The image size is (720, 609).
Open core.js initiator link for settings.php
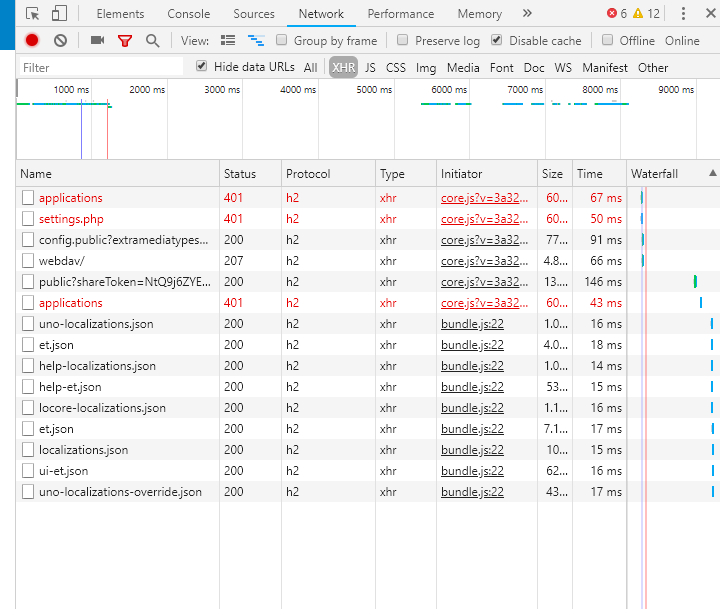484,219
